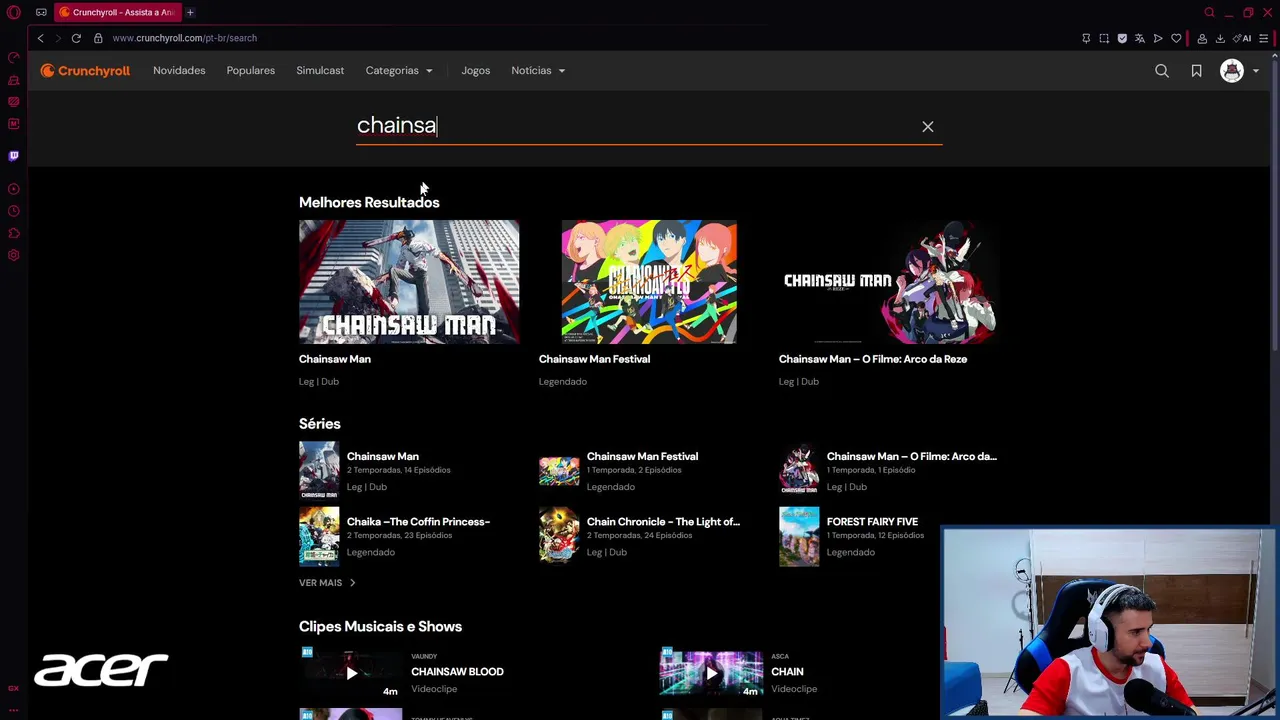Search tabs with top magnifier icon
Image resolution: width=1280 pixels, height=720 pixels.
tap(1209, 12)
